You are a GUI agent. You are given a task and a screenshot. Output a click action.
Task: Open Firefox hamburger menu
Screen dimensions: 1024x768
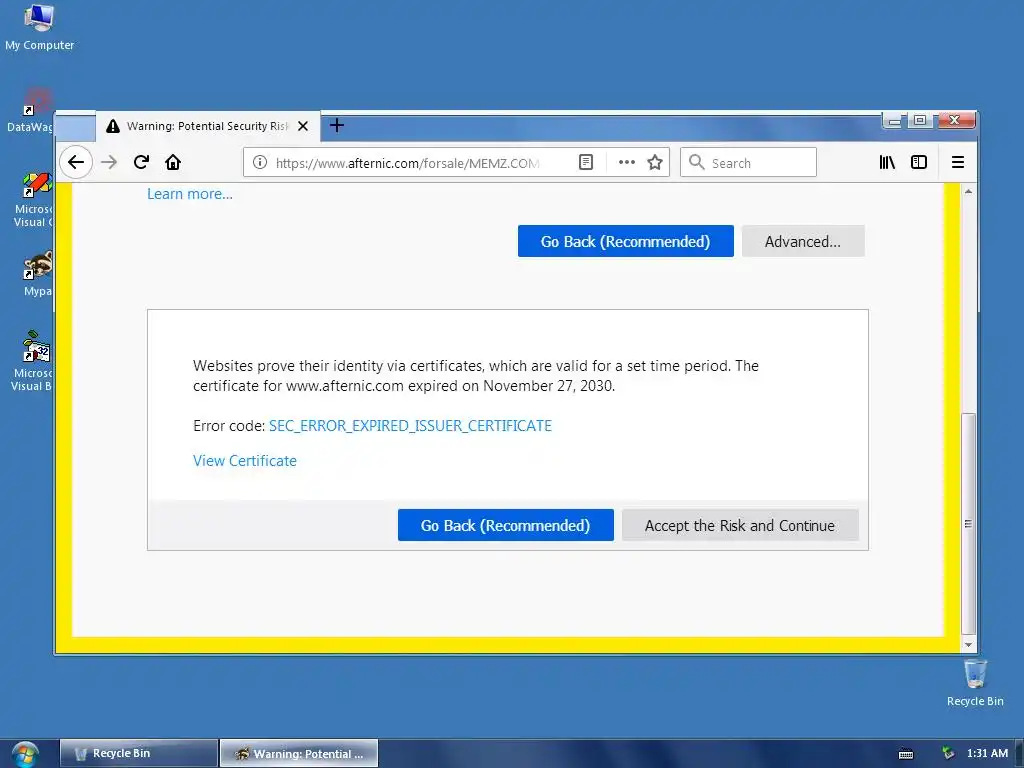(957, 162)
